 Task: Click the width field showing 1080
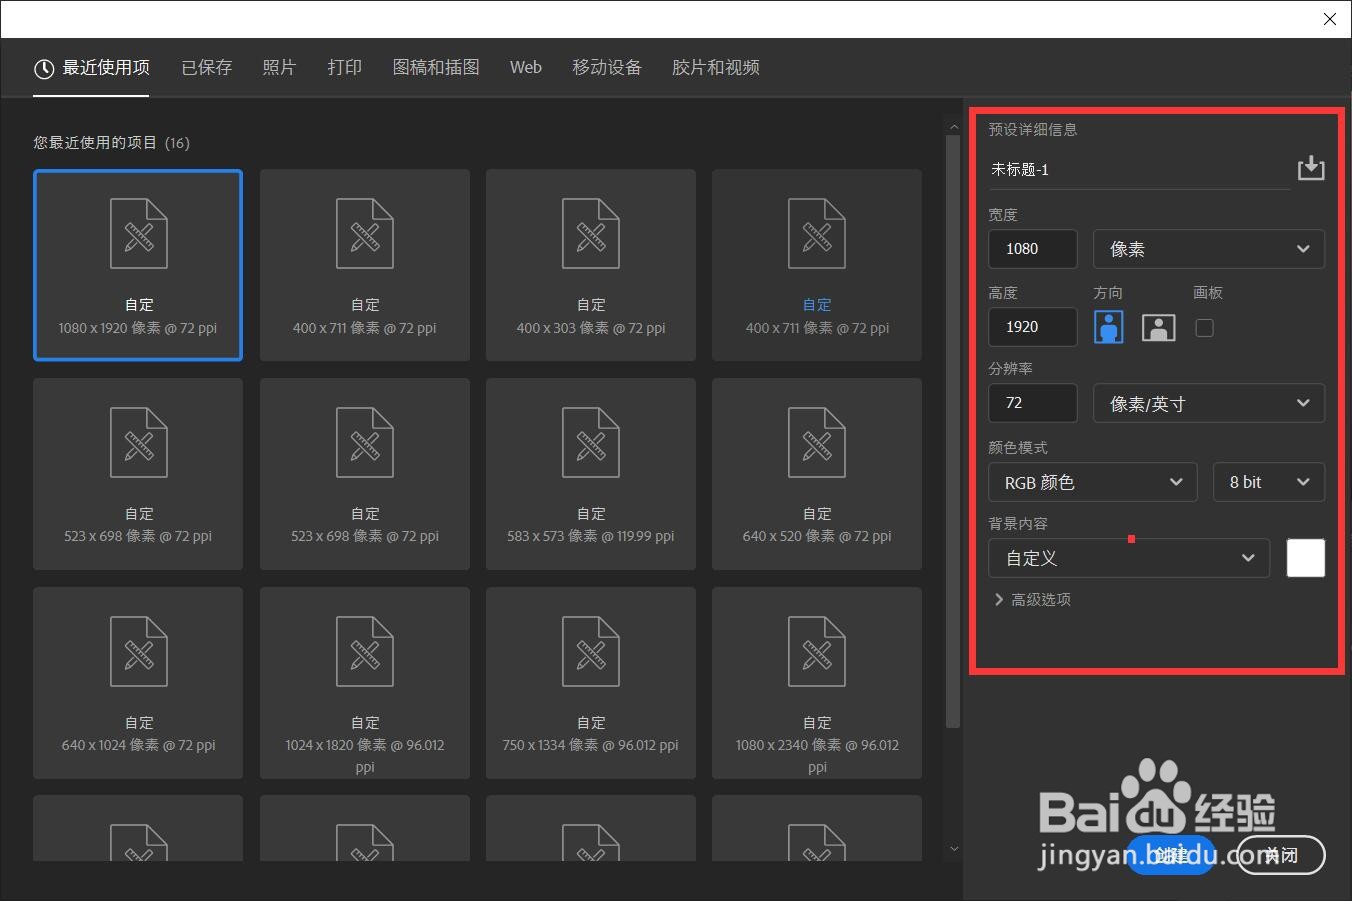click(x=1033, y=249)
